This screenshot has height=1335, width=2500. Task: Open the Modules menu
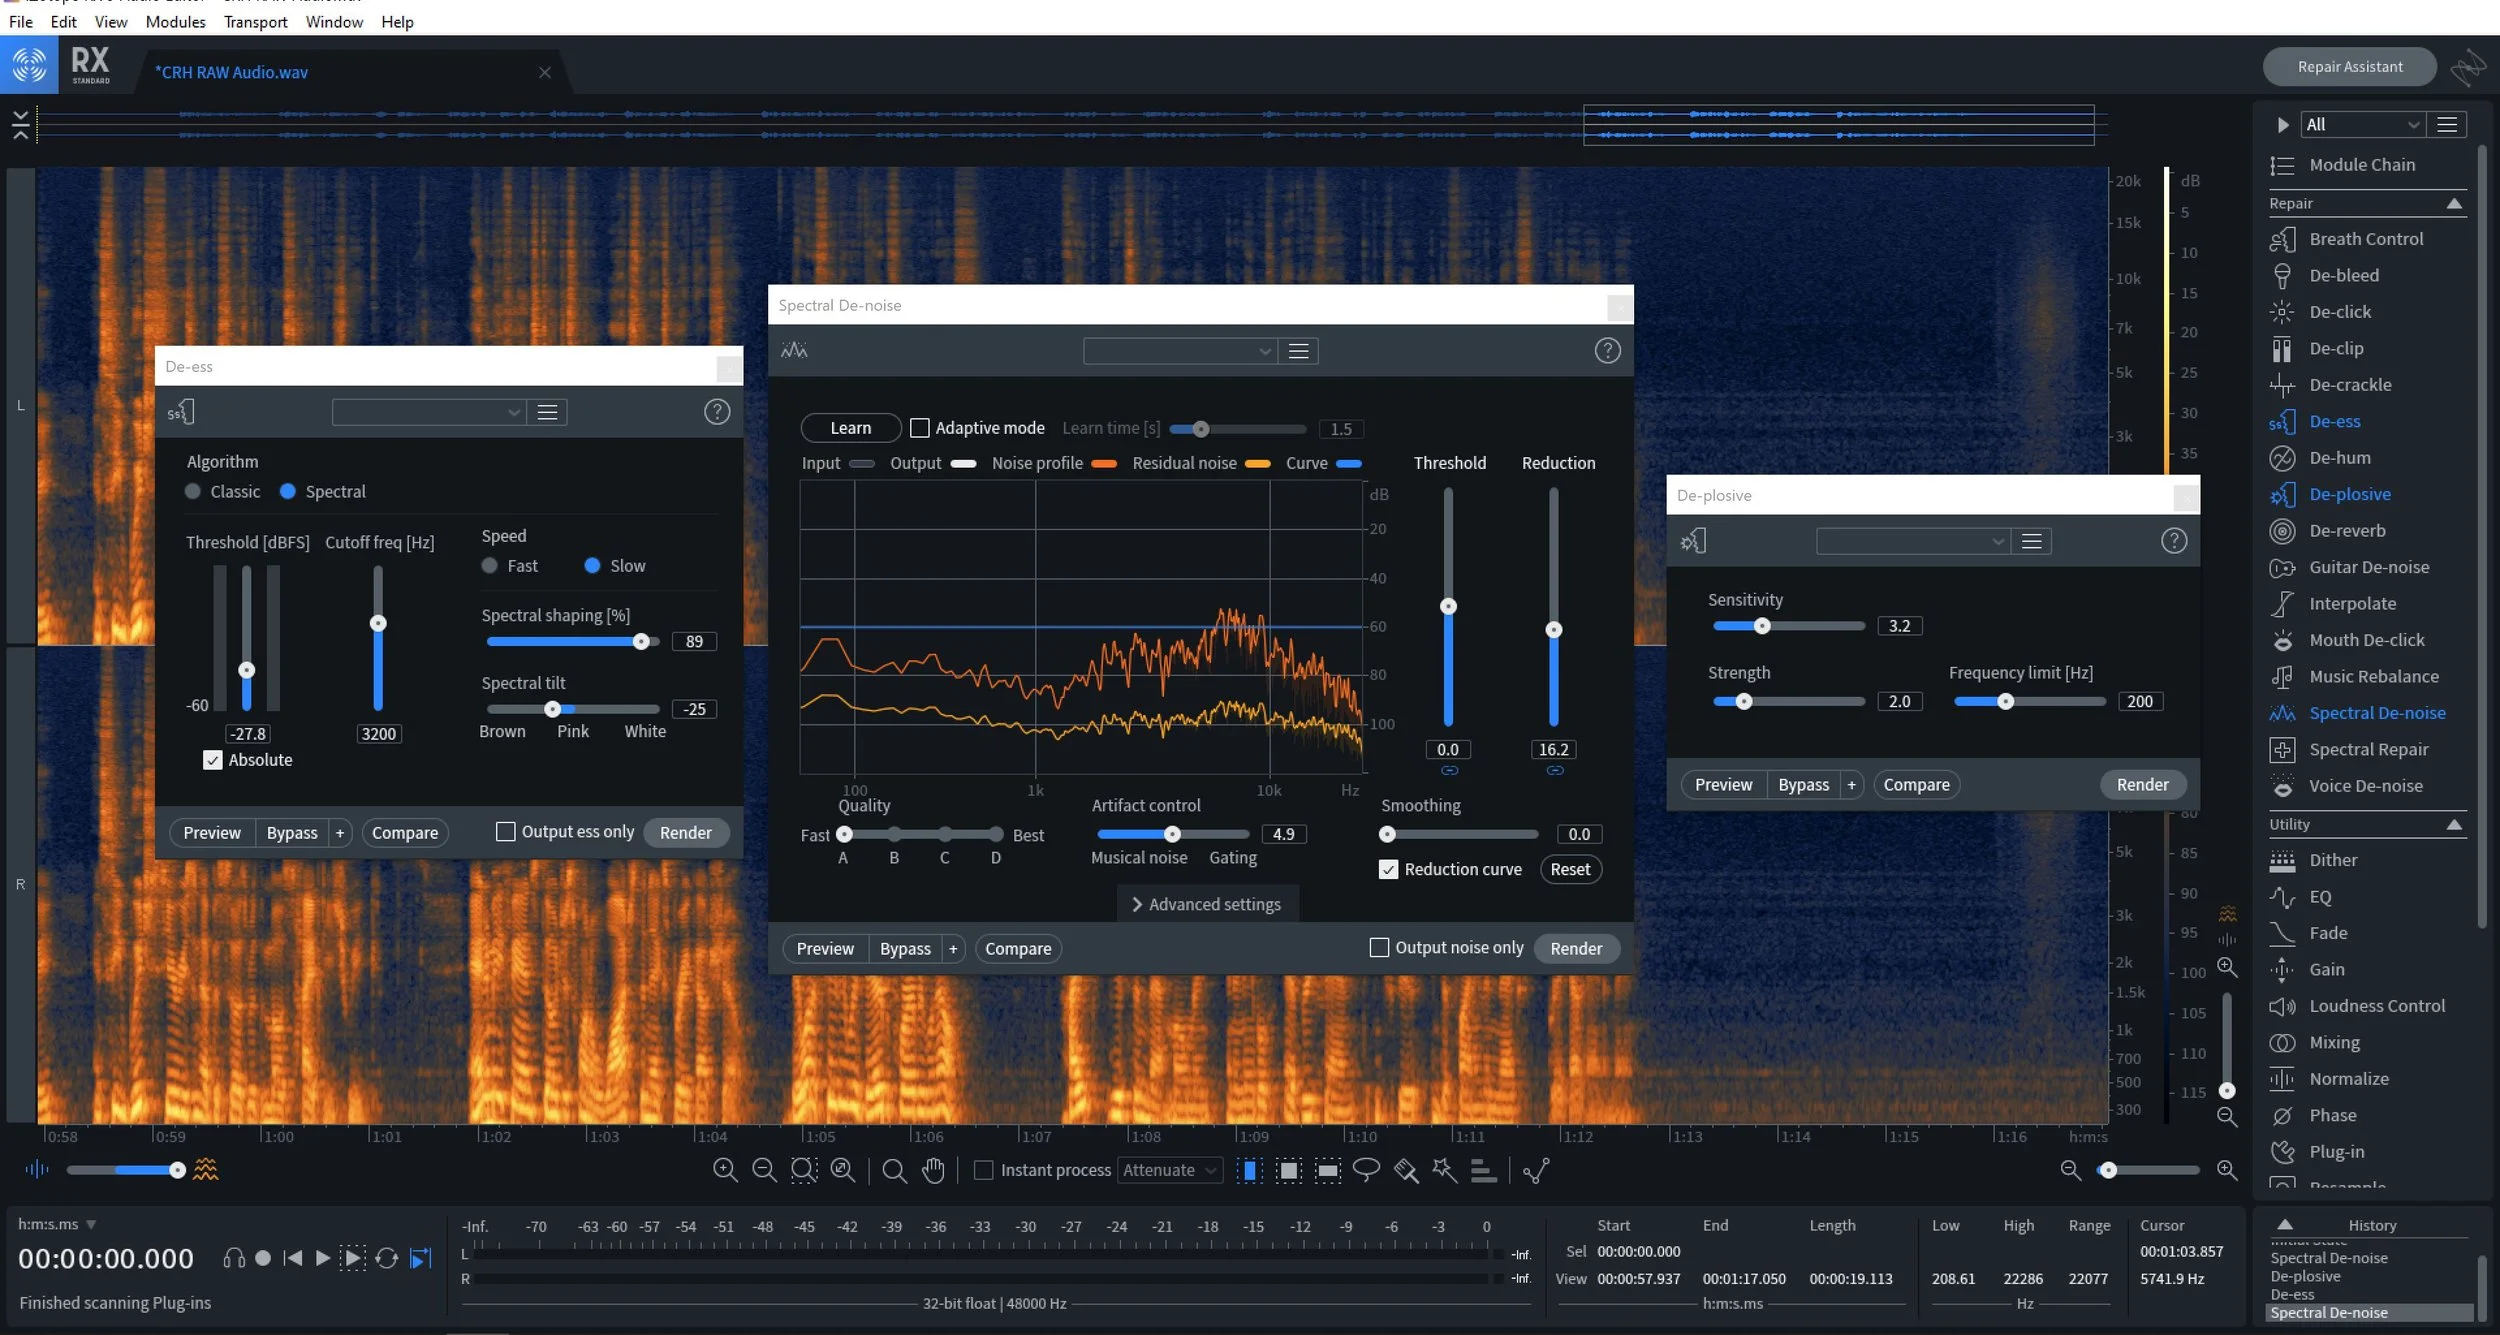pos(175,21)
